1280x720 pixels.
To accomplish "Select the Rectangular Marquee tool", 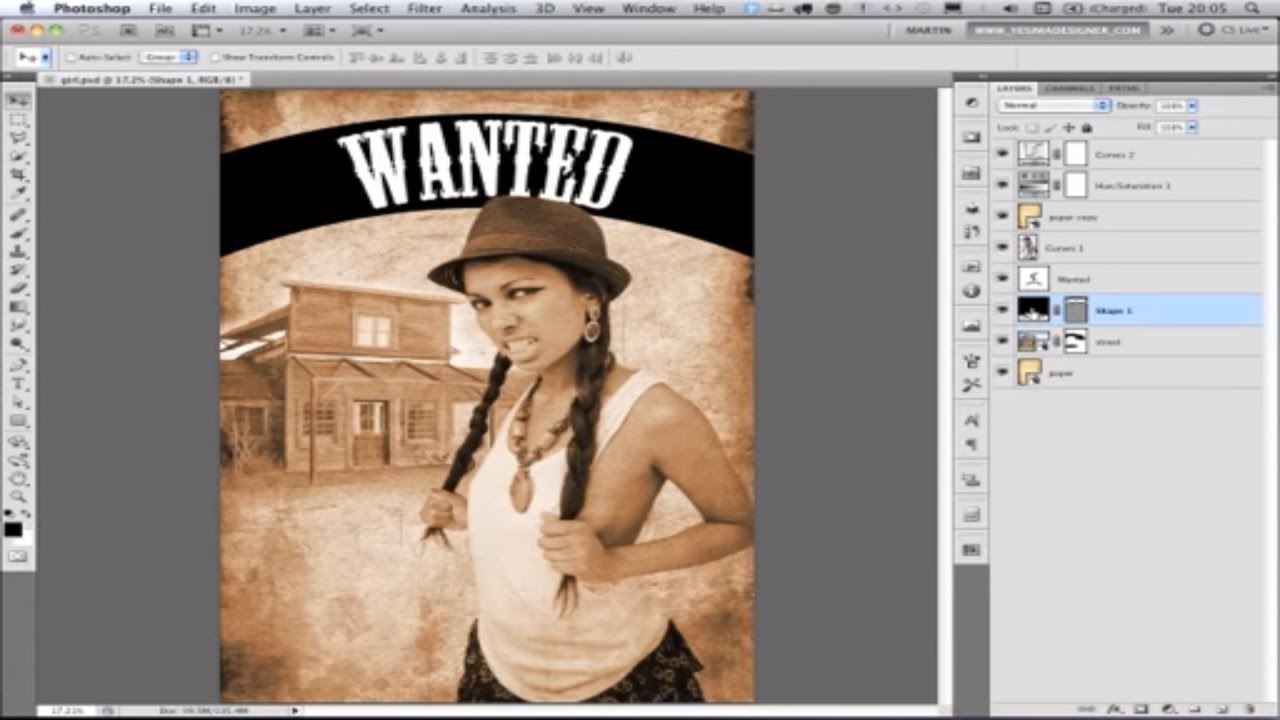I will tap(18, 120).
